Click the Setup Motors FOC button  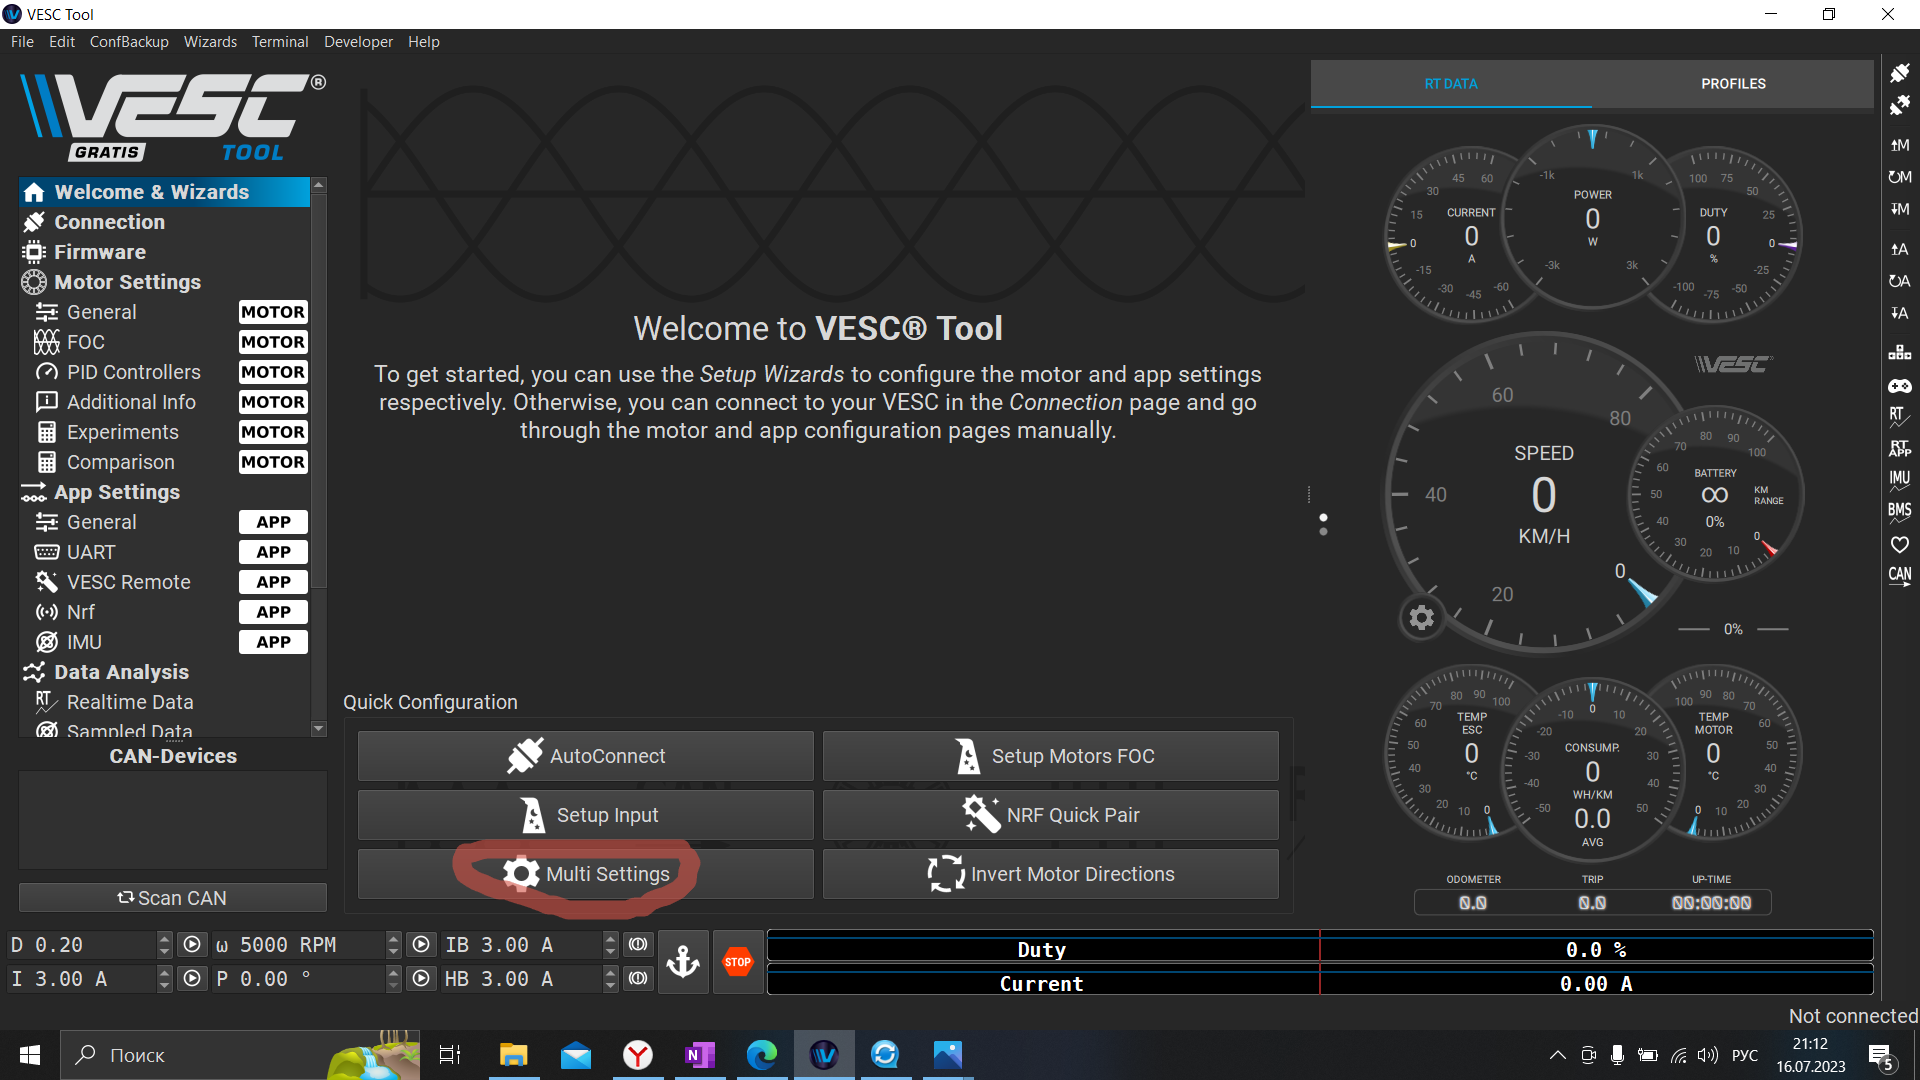pos(1051,756)
